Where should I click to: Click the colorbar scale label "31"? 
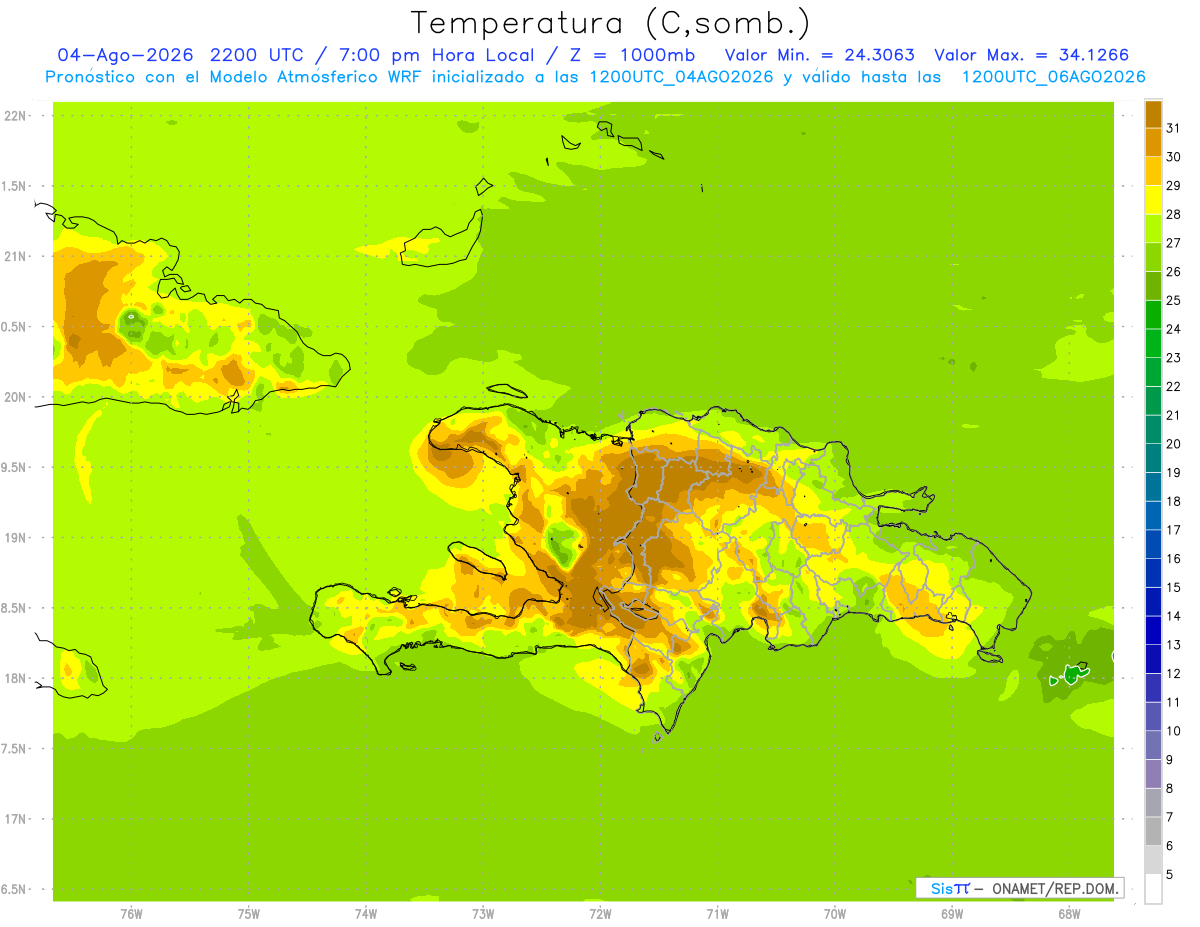point(1173,128)
